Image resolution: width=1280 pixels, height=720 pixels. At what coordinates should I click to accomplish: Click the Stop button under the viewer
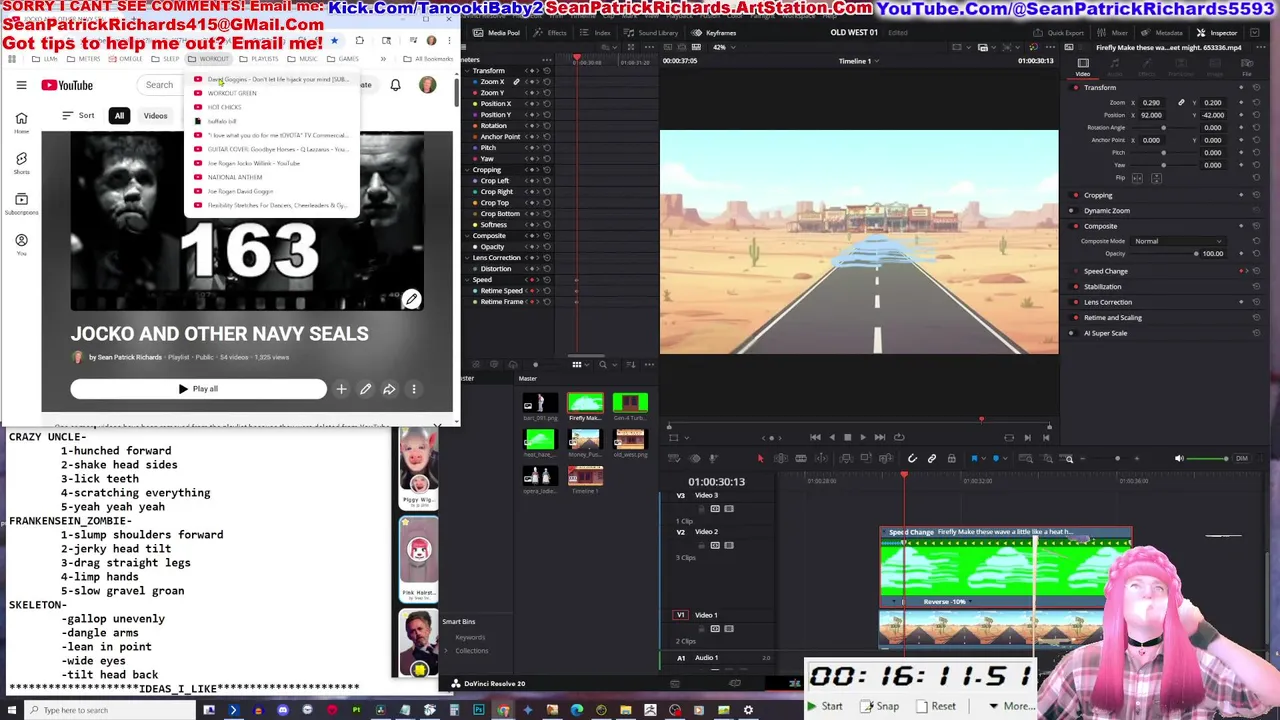click(847, 437)
